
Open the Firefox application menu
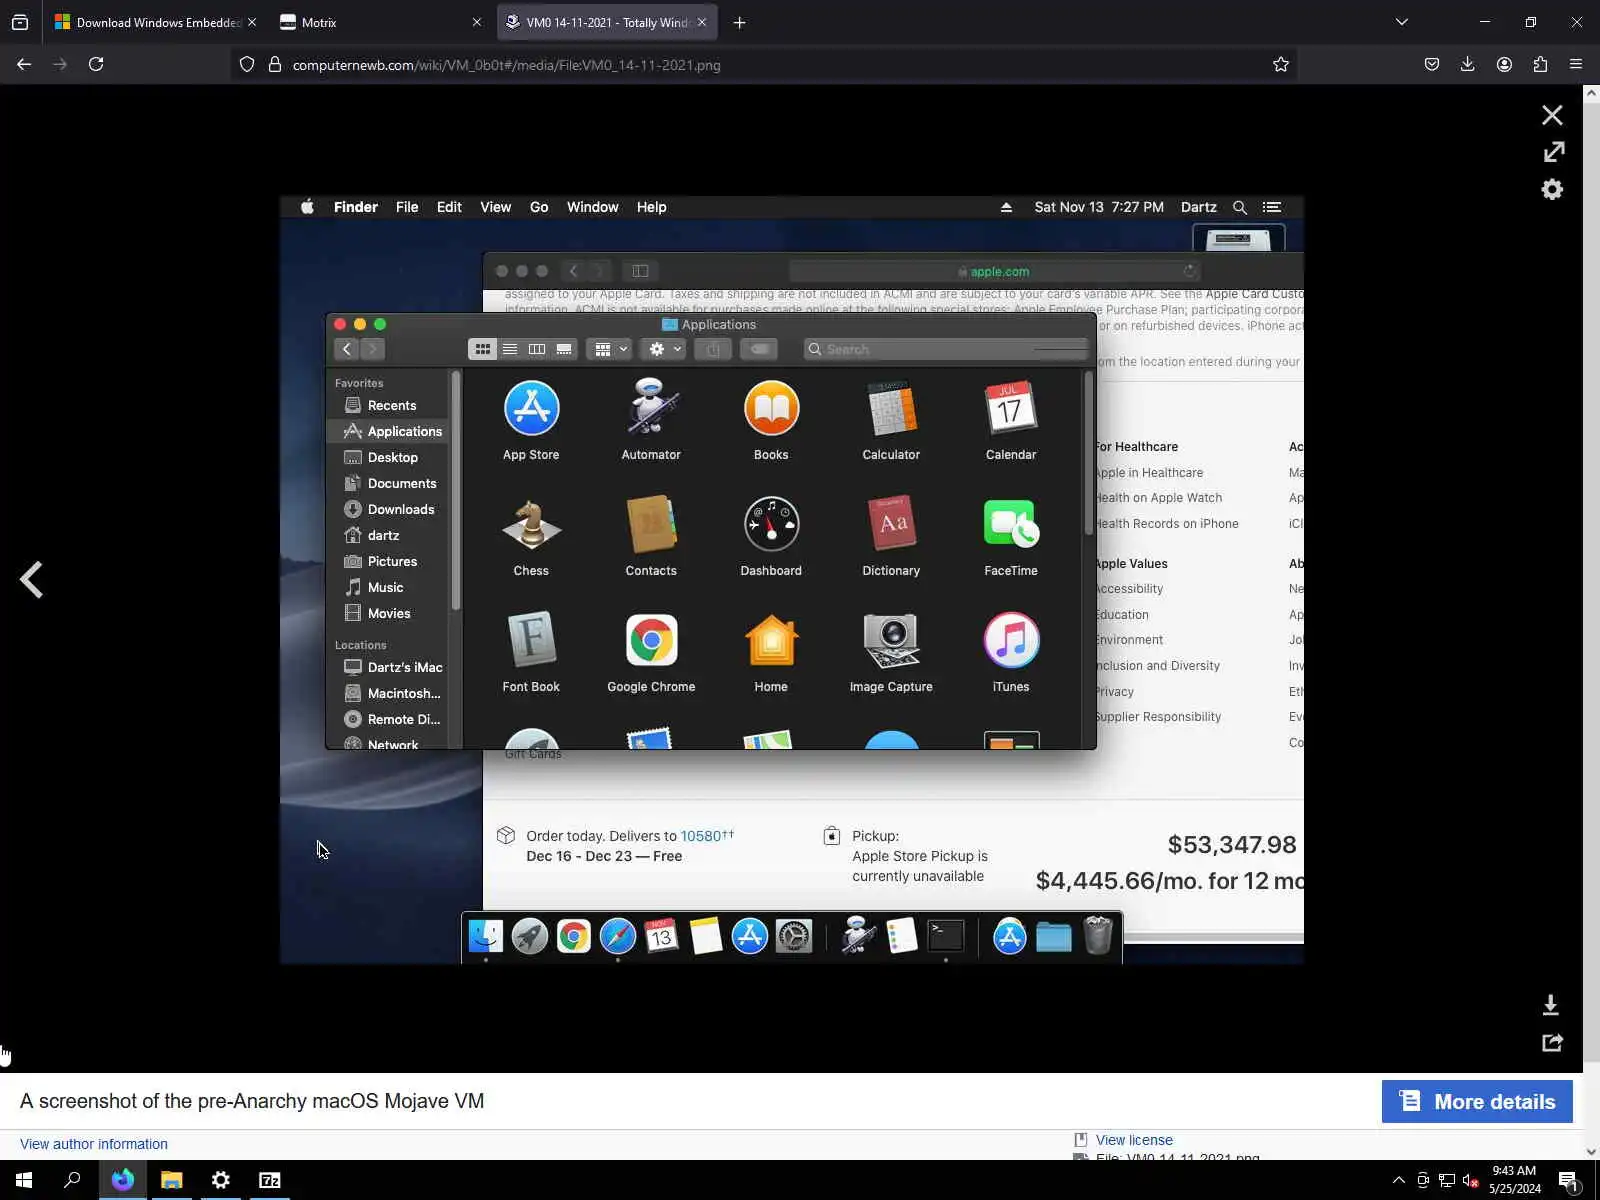1576,64
